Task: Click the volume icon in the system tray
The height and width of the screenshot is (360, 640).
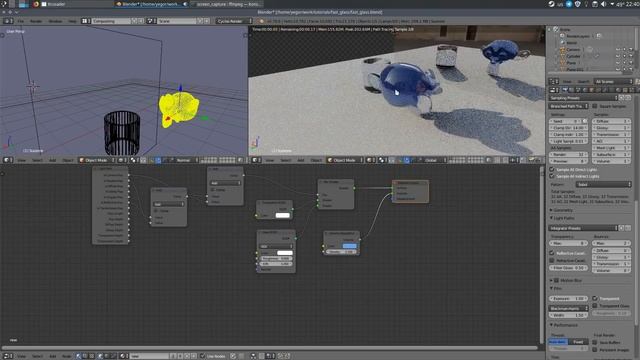Action: tap(603, 4)
